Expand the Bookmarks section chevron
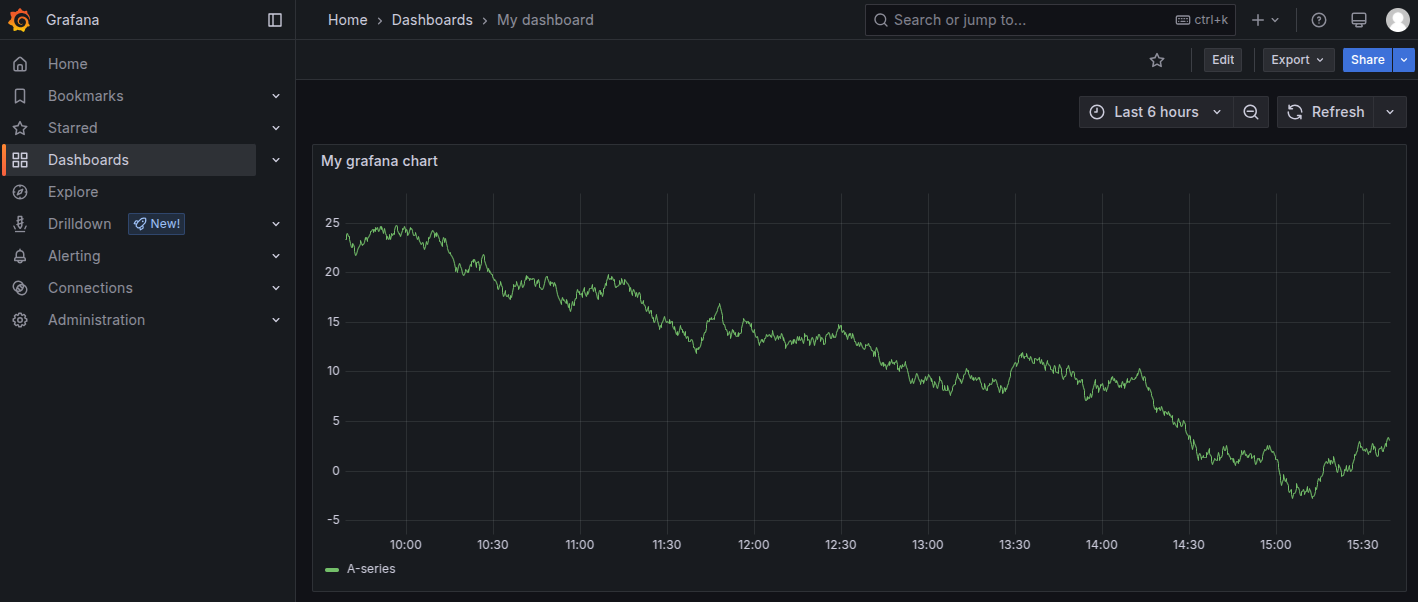Viewport: 1418px width, 602px height. click(276, 96)
